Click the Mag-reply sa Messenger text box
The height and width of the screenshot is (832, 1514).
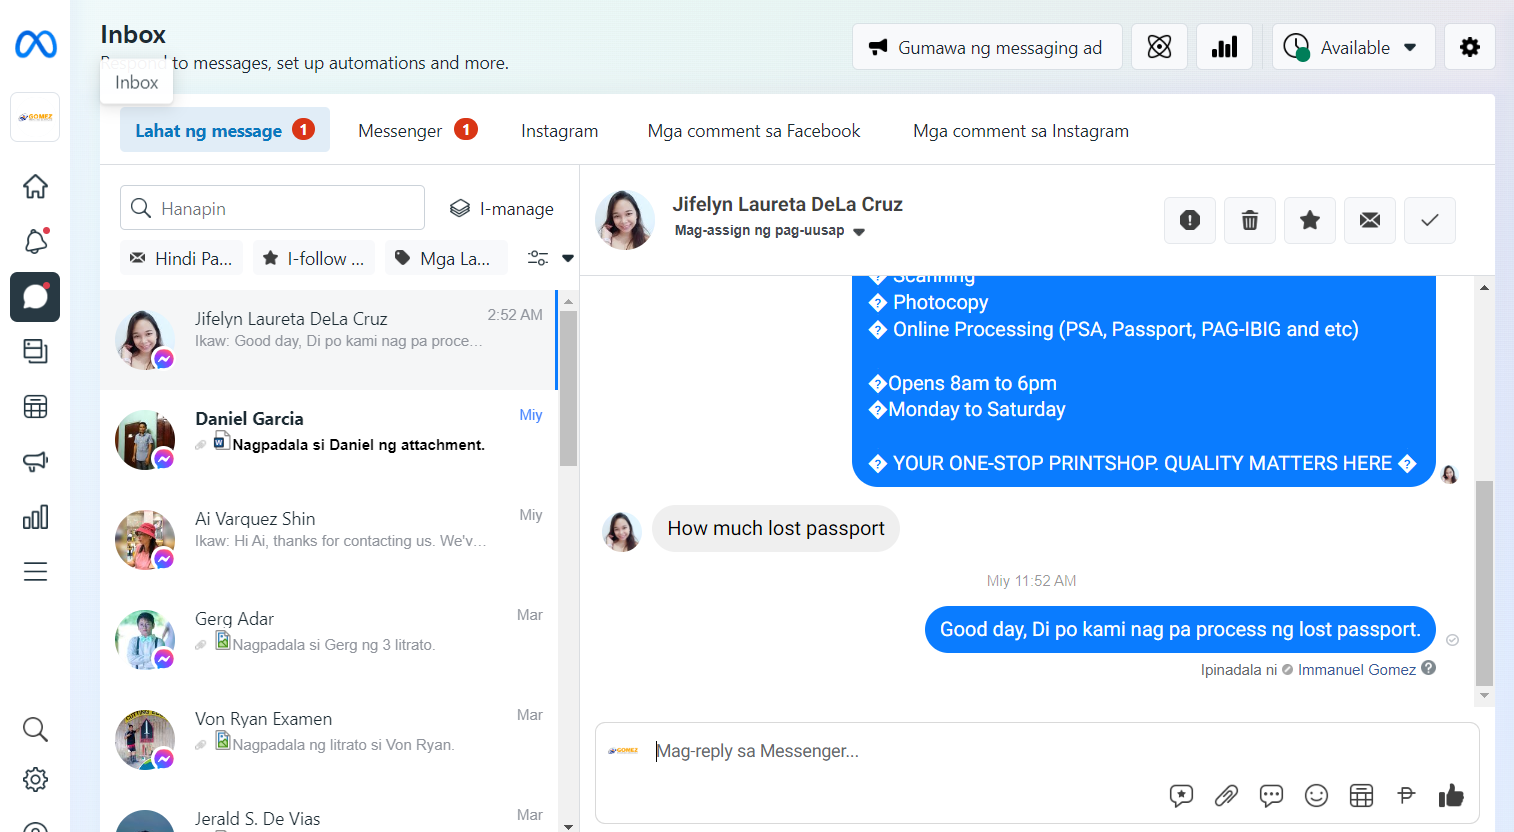1037,751
